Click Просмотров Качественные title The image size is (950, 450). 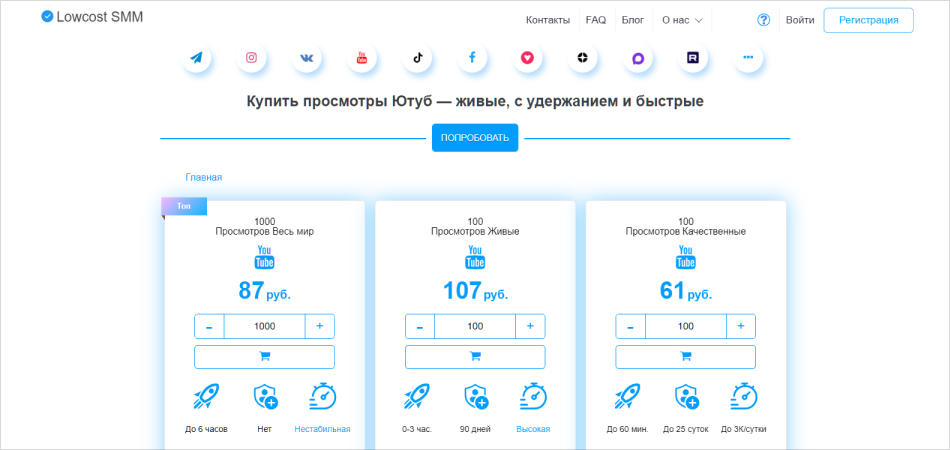click(686, 231)
